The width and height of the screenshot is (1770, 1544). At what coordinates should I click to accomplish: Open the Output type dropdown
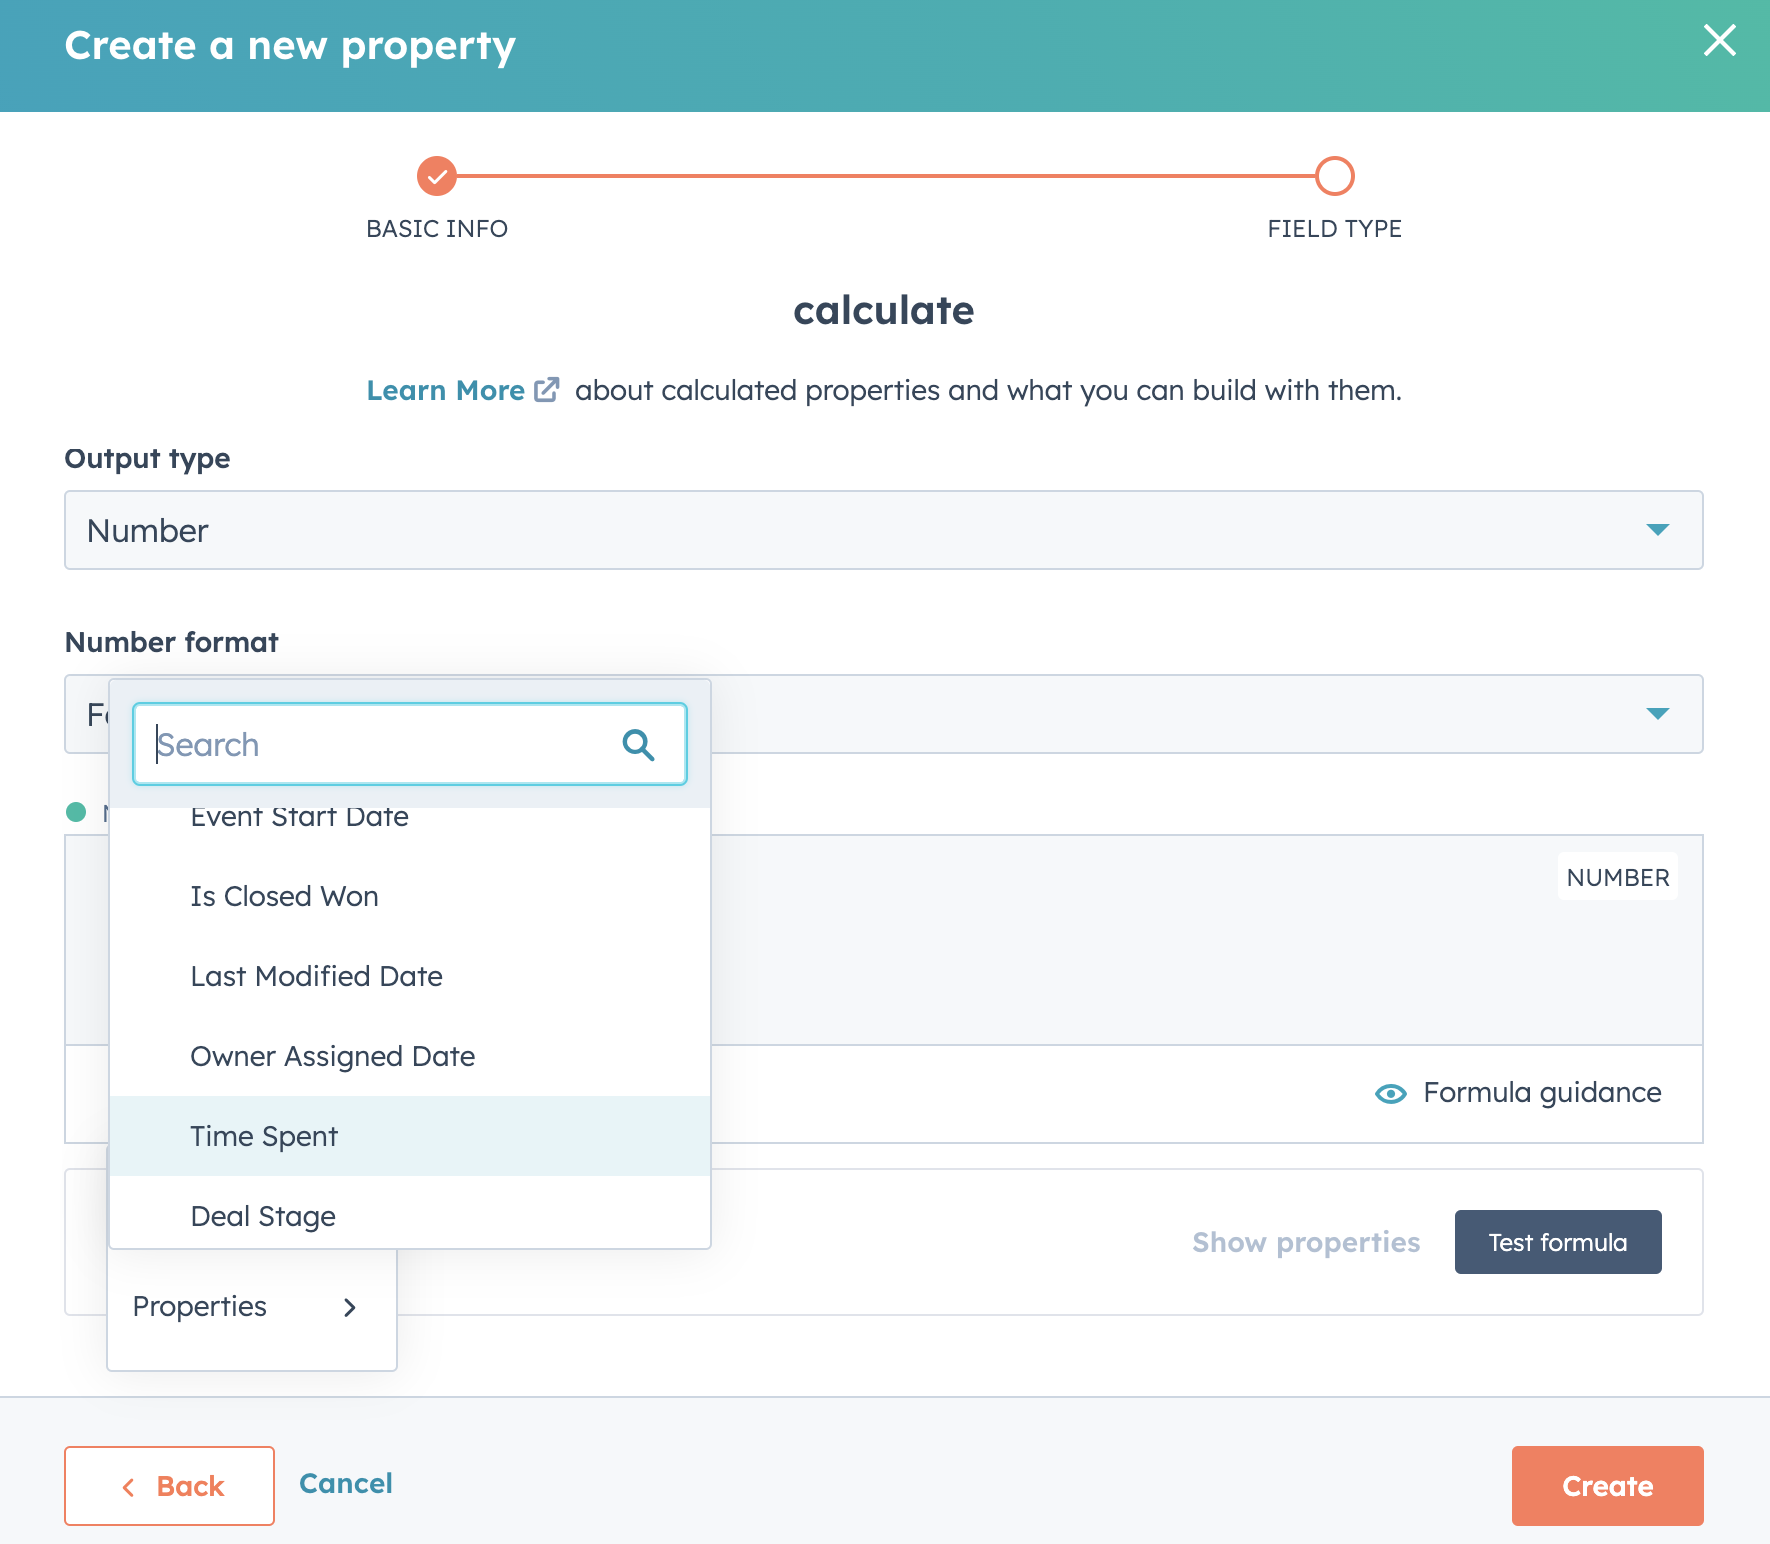pyautogui.click(x=1657, y=530)
